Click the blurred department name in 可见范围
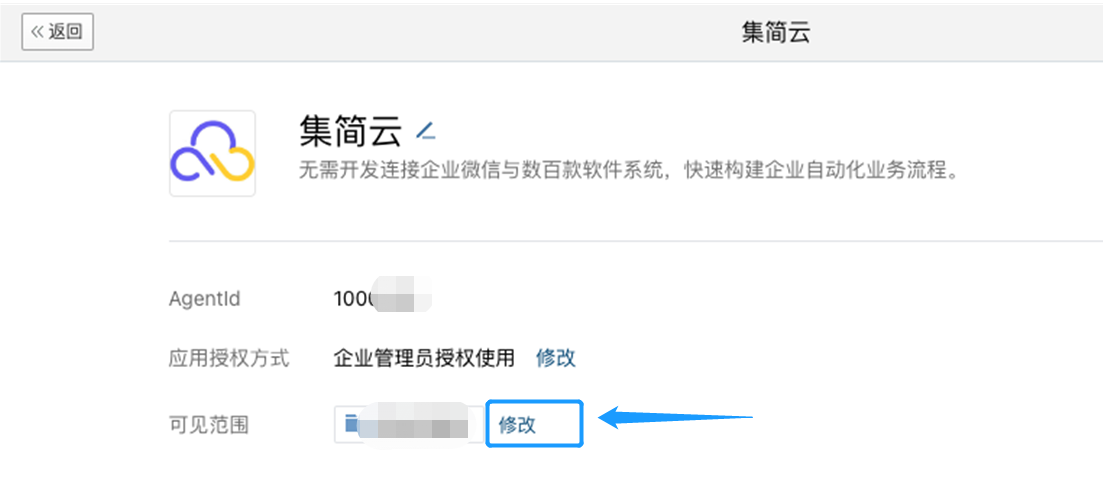The height and width of the screenshot is (477, 1103). 415,425
